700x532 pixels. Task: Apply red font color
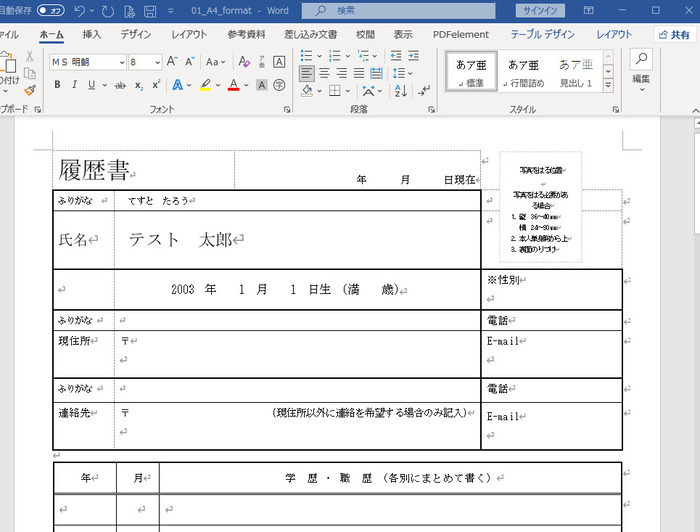pyautogui.click(x=233, y=84)
